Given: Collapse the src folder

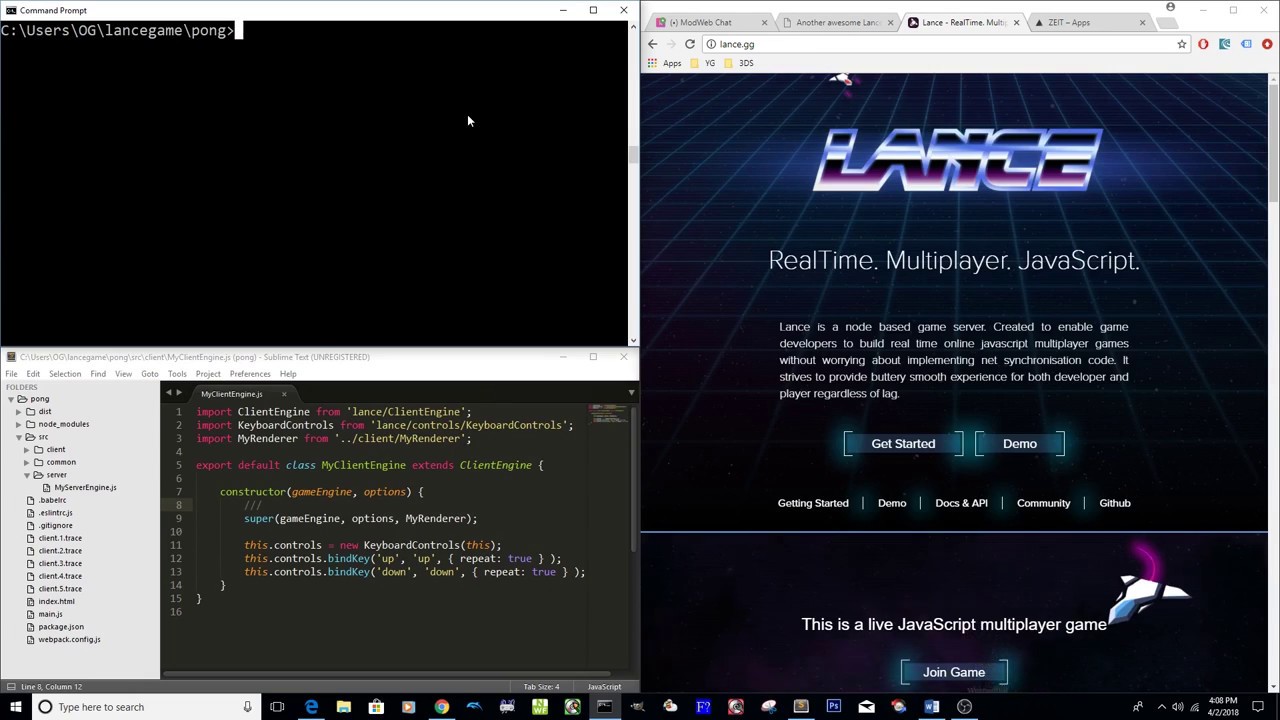Looking at the screenshot, I should pos(18,437).
